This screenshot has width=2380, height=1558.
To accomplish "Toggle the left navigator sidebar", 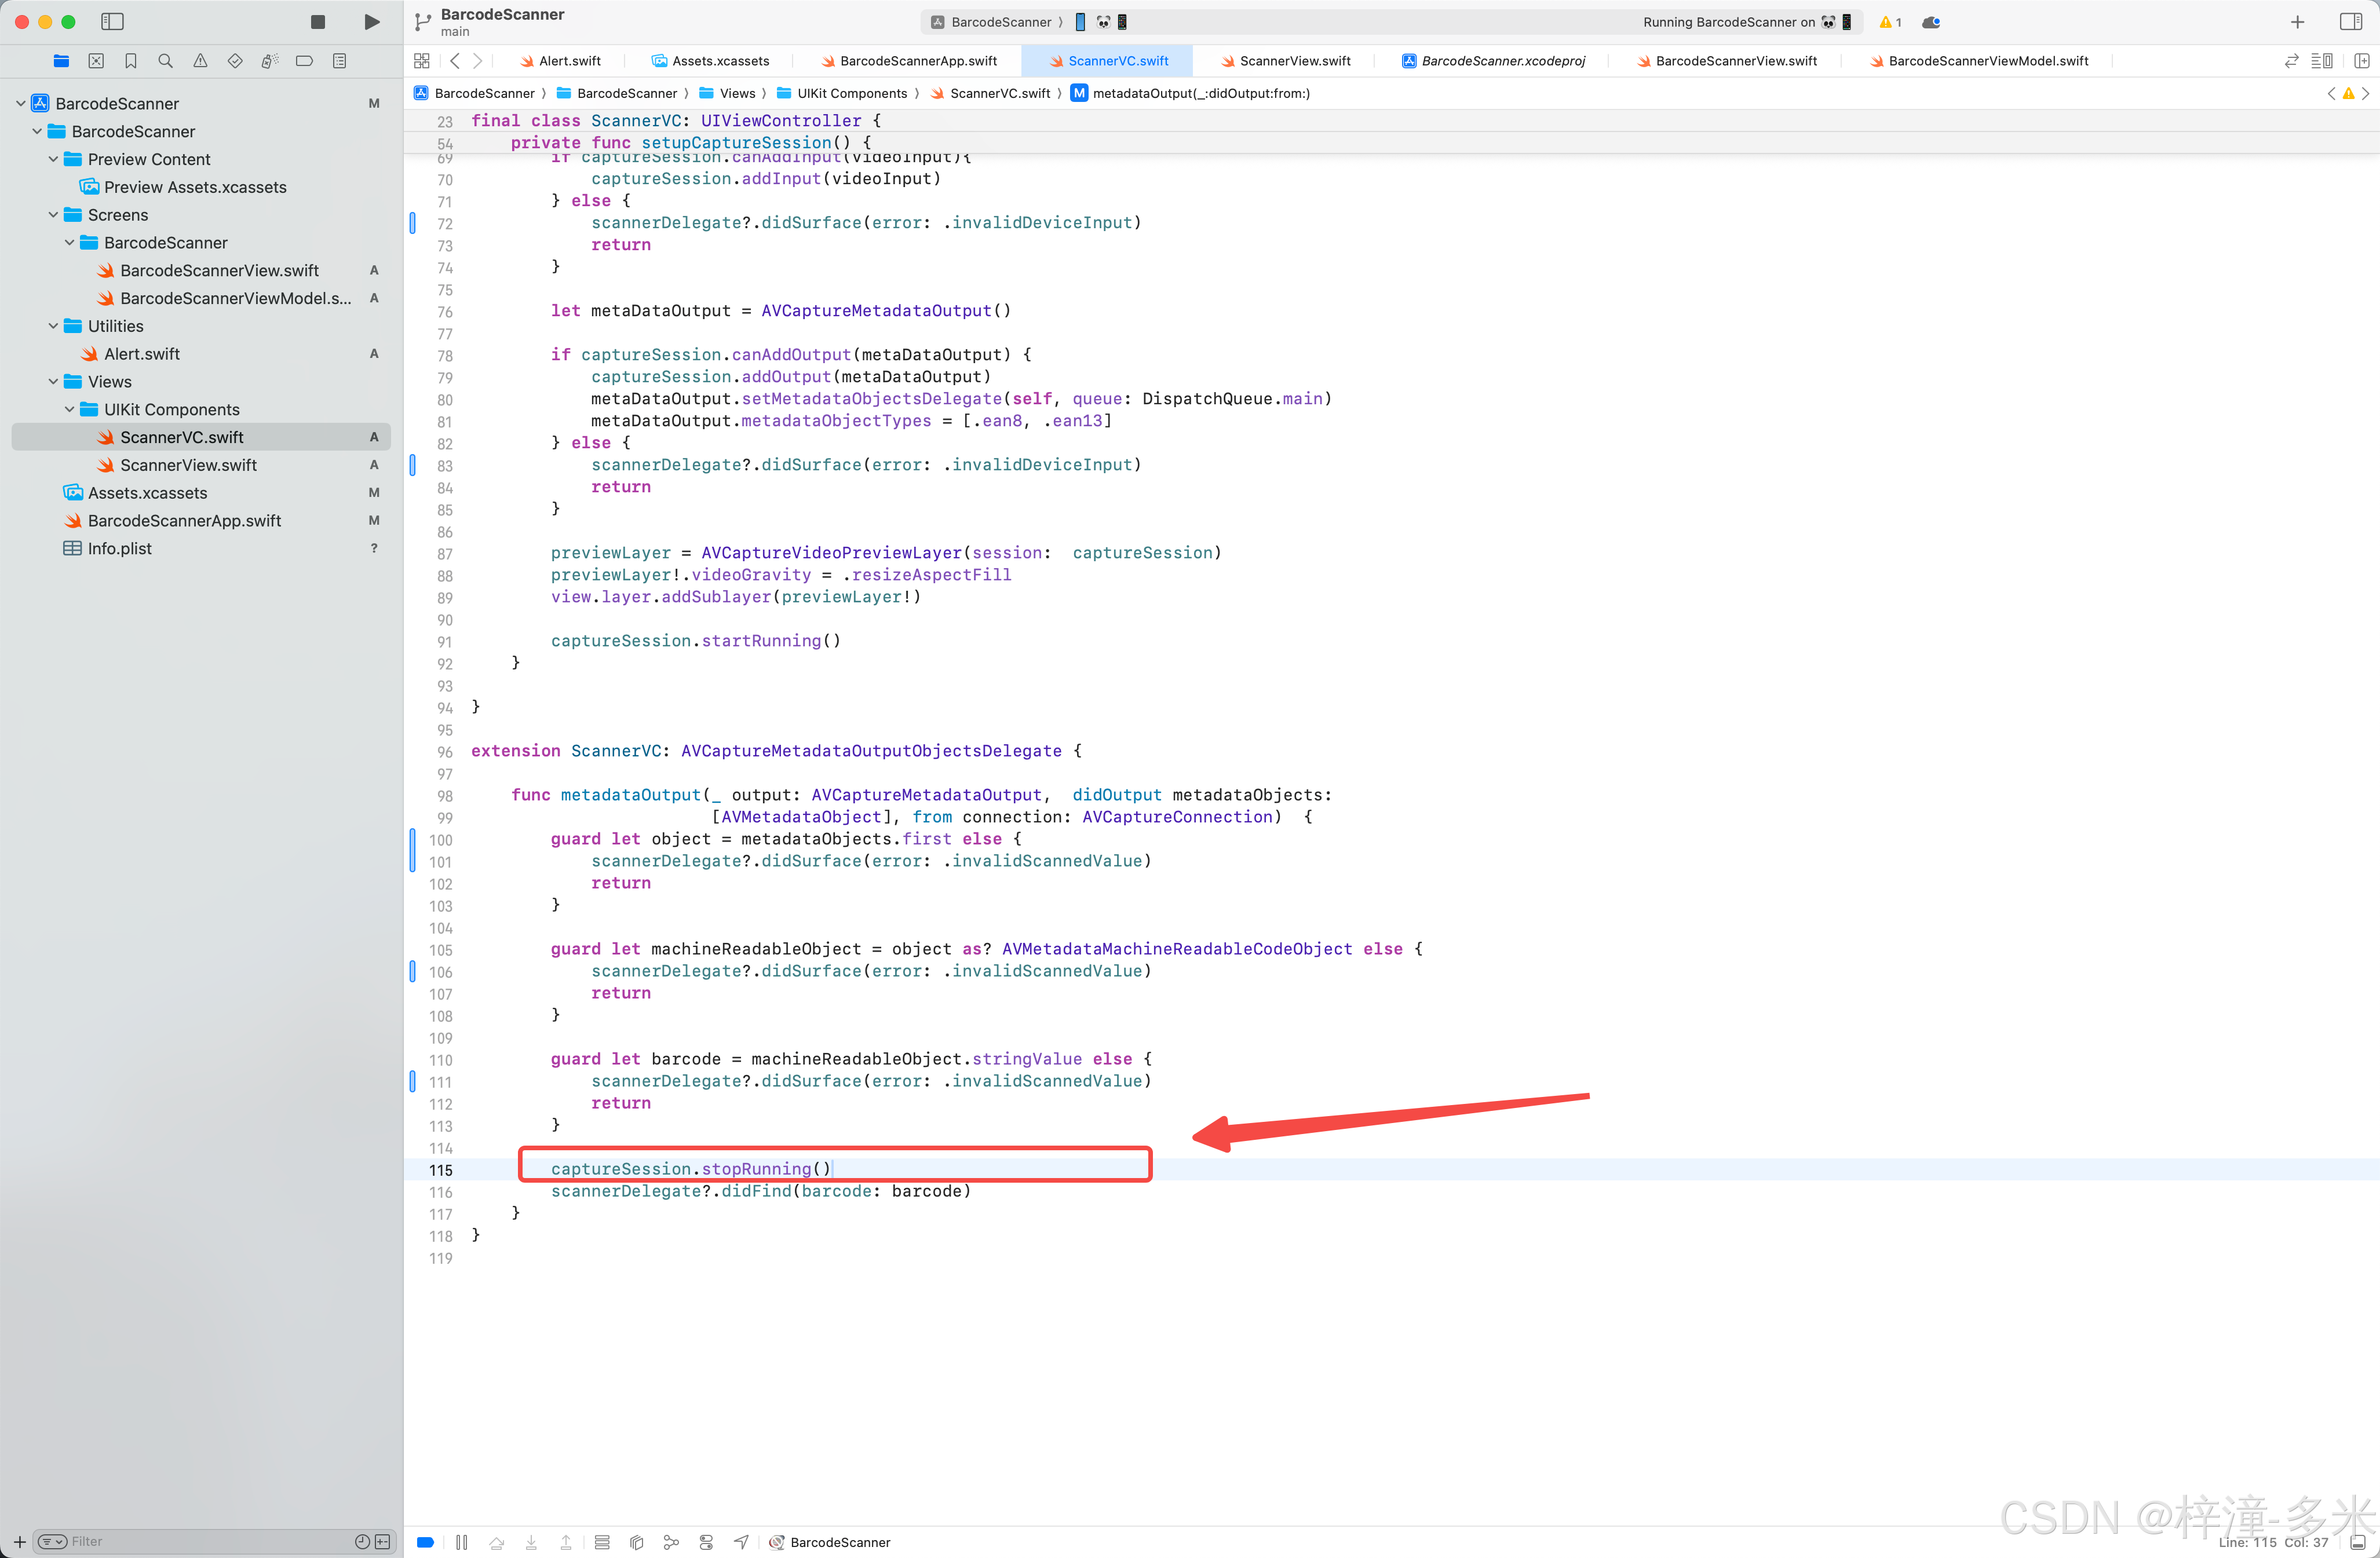I will click(x=112, y=22).
